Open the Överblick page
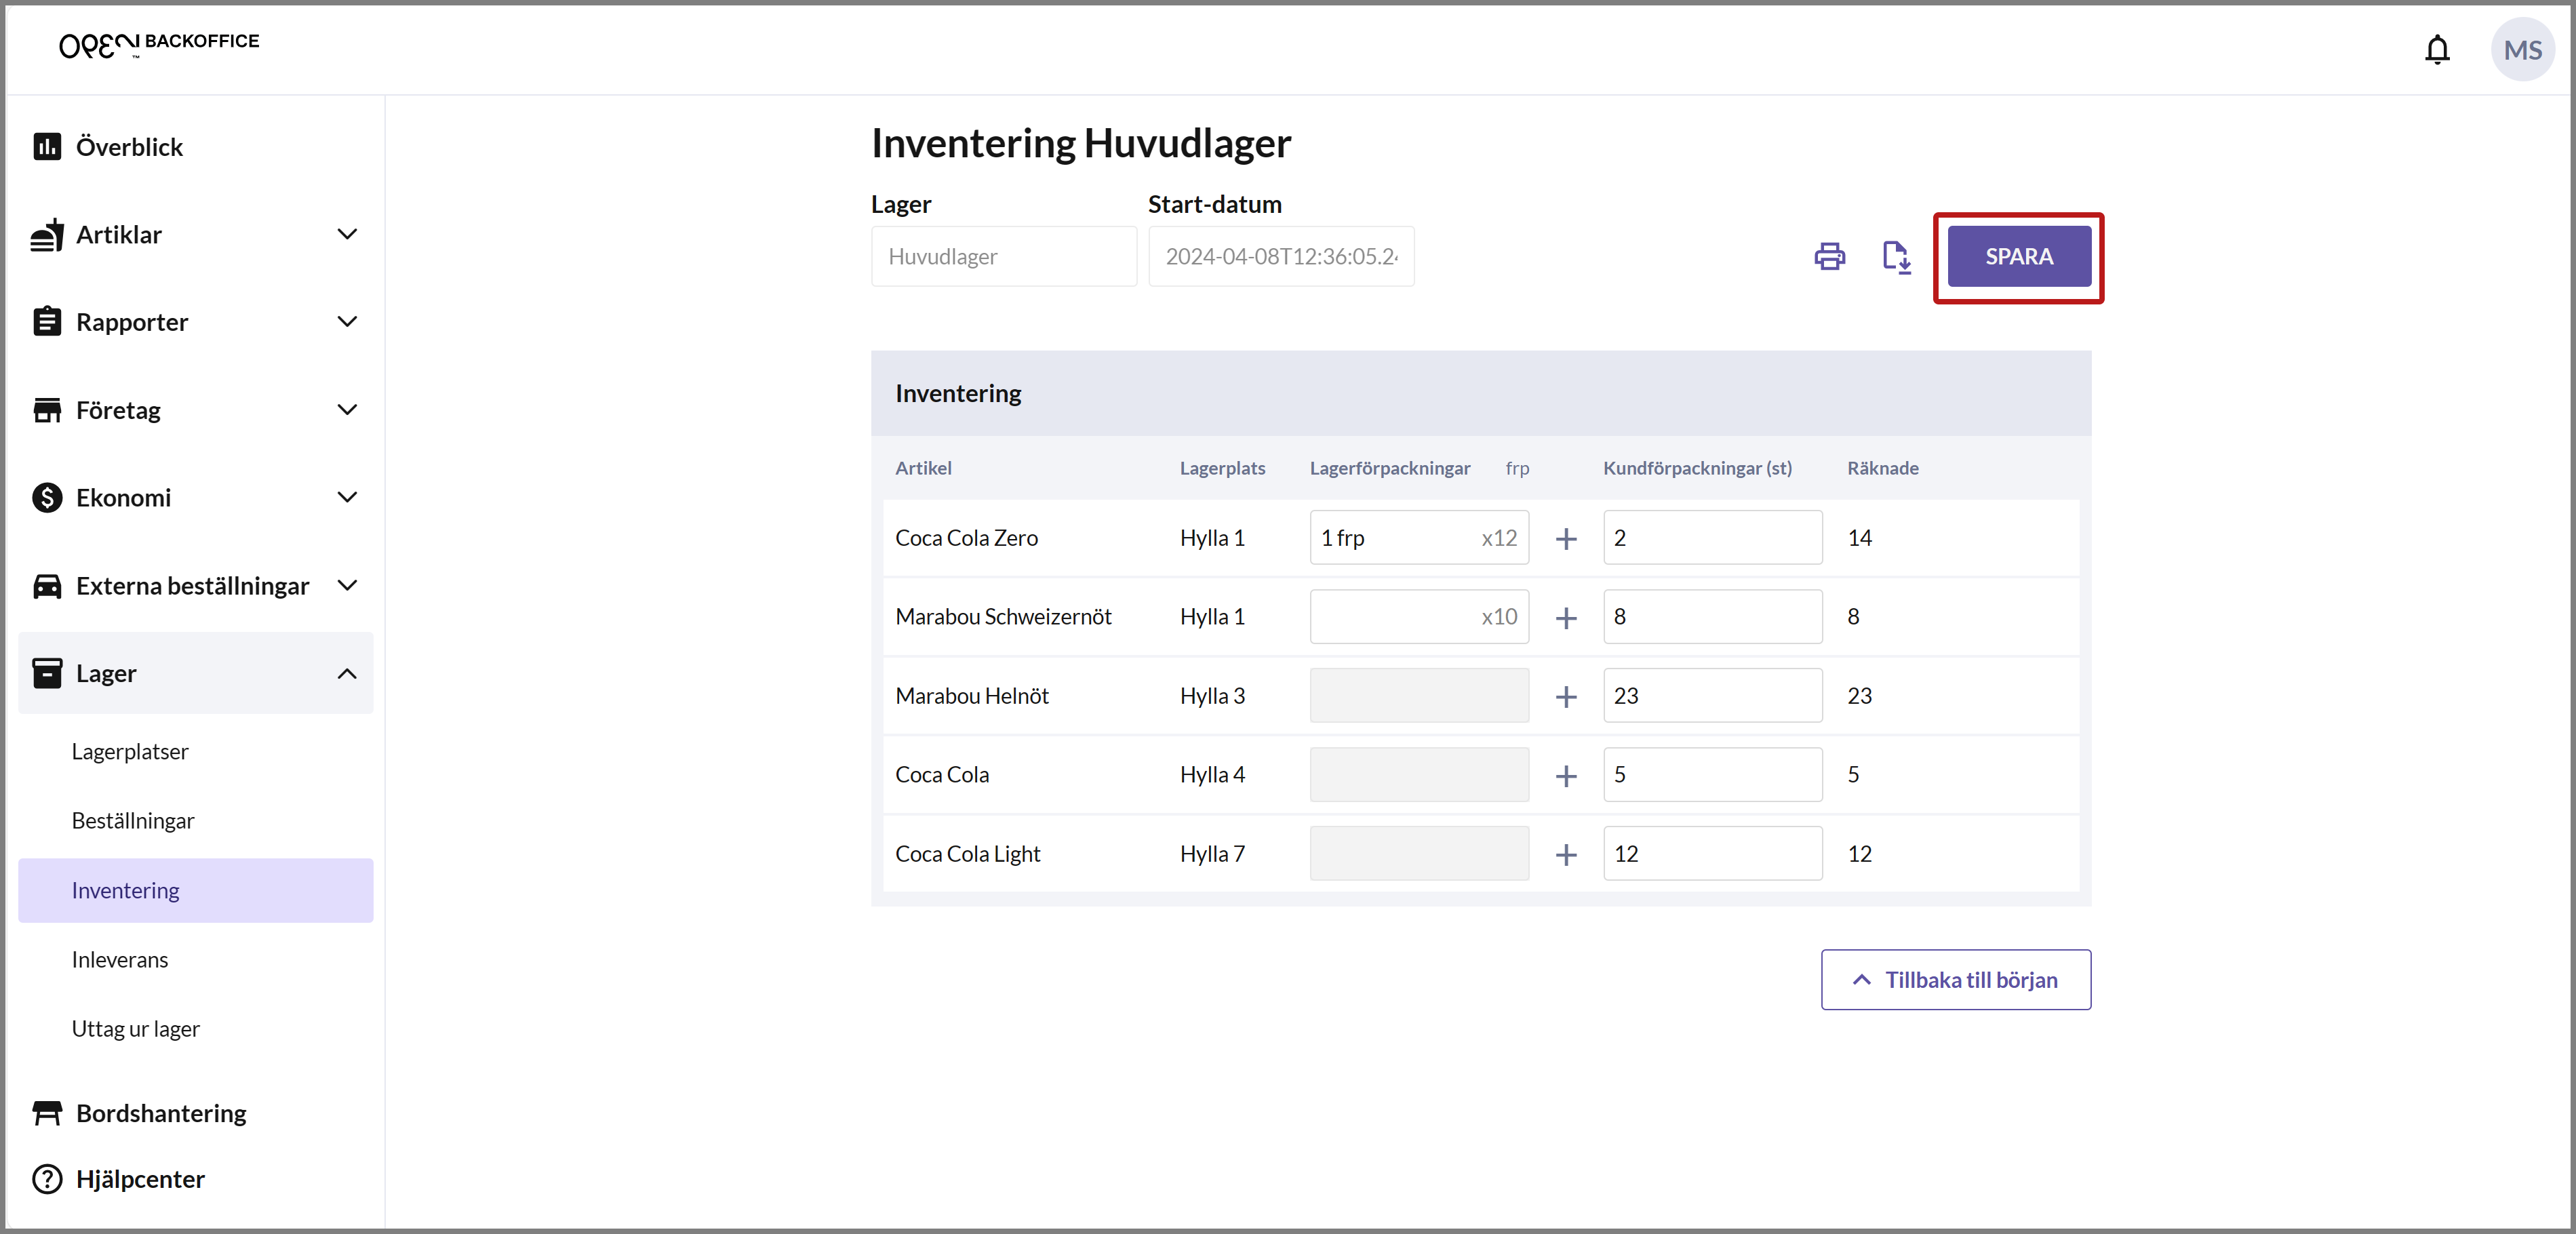 pyautogui.click(x=129, y=147)
